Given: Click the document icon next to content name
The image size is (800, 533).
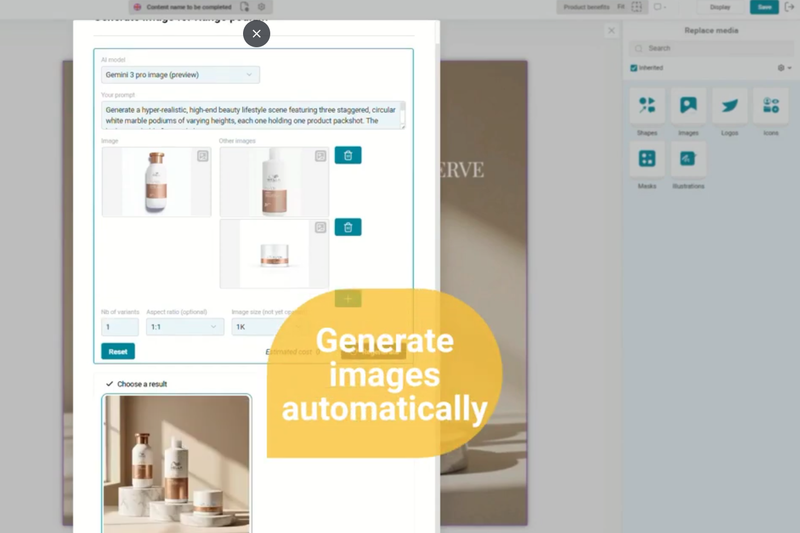Looking at the screenshot, I should tap(244, 7).
